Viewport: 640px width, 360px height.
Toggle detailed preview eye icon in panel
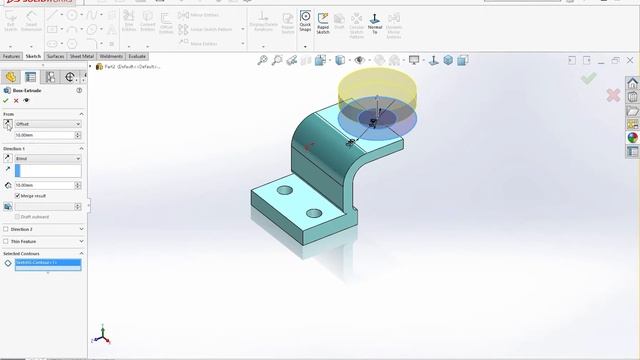point(27,100)
